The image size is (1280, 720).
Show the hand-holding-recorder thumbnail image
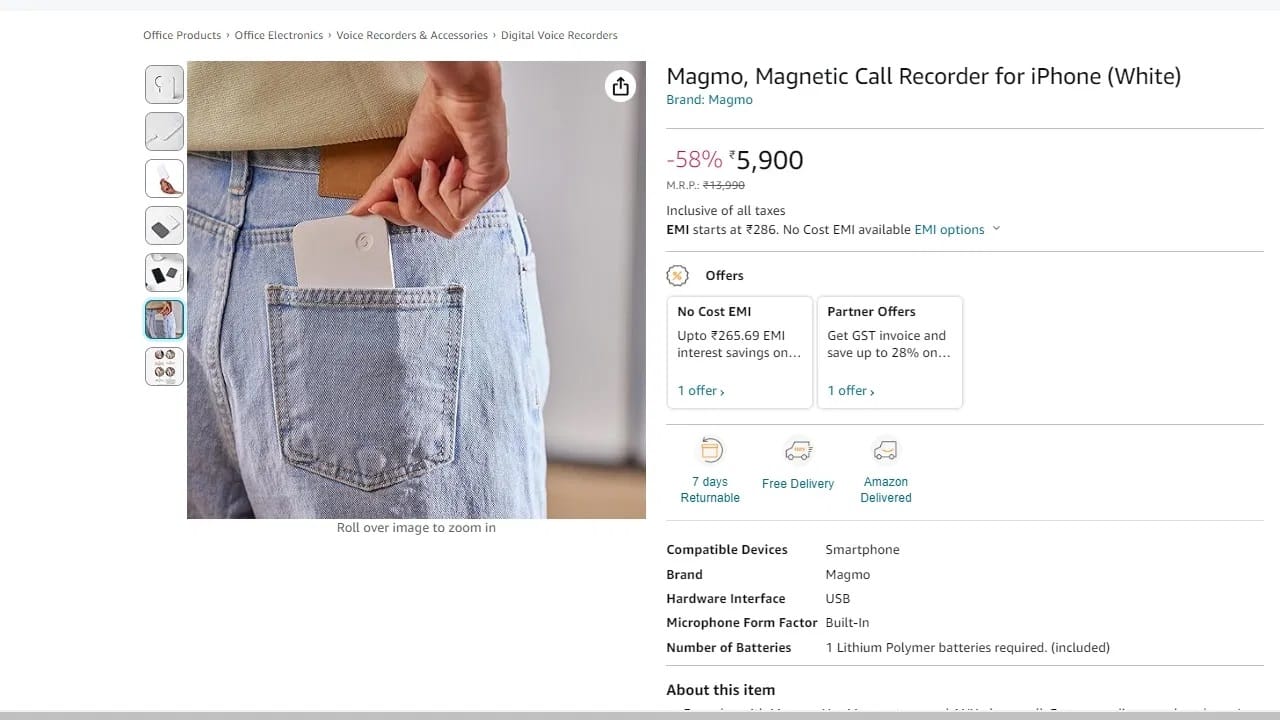pyautogui.click(x=165, y=179)
